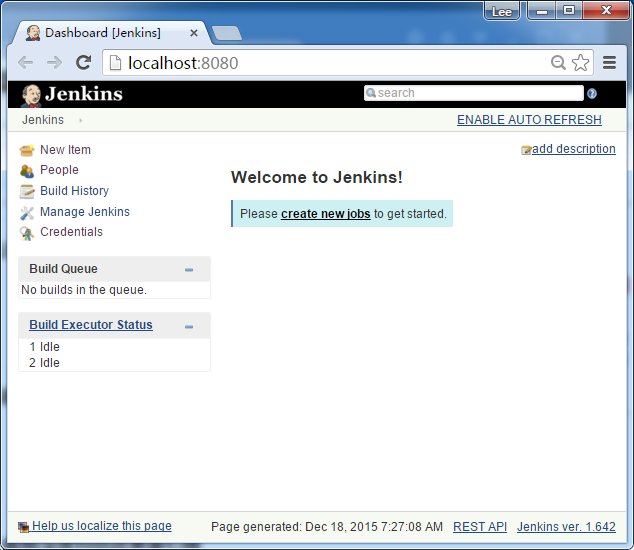Select the Dashboard [Jenkins] browser tab

click(x=102, y=33)
